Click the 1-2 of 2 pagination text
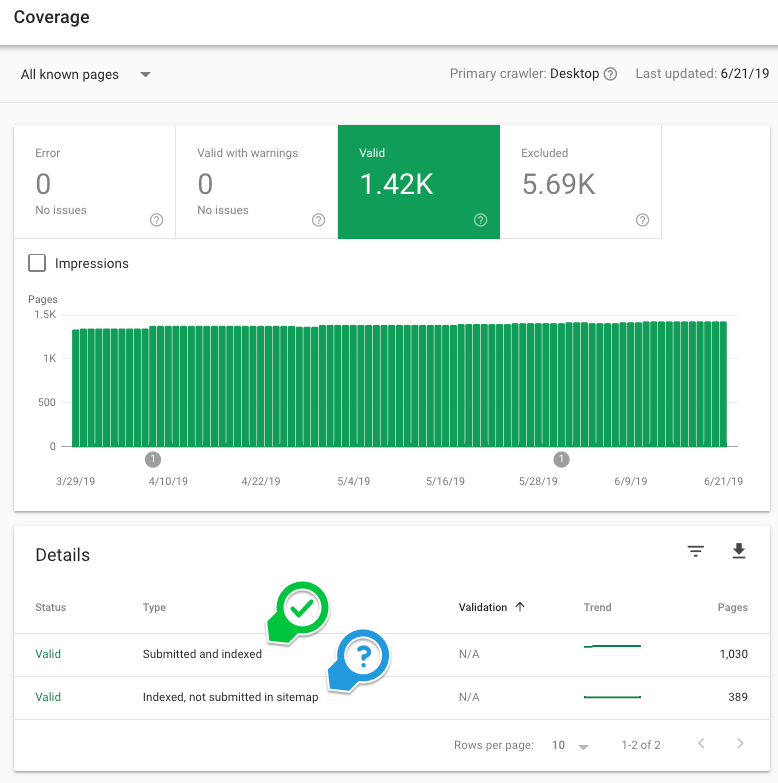778x783 pixels. [641, 745]
